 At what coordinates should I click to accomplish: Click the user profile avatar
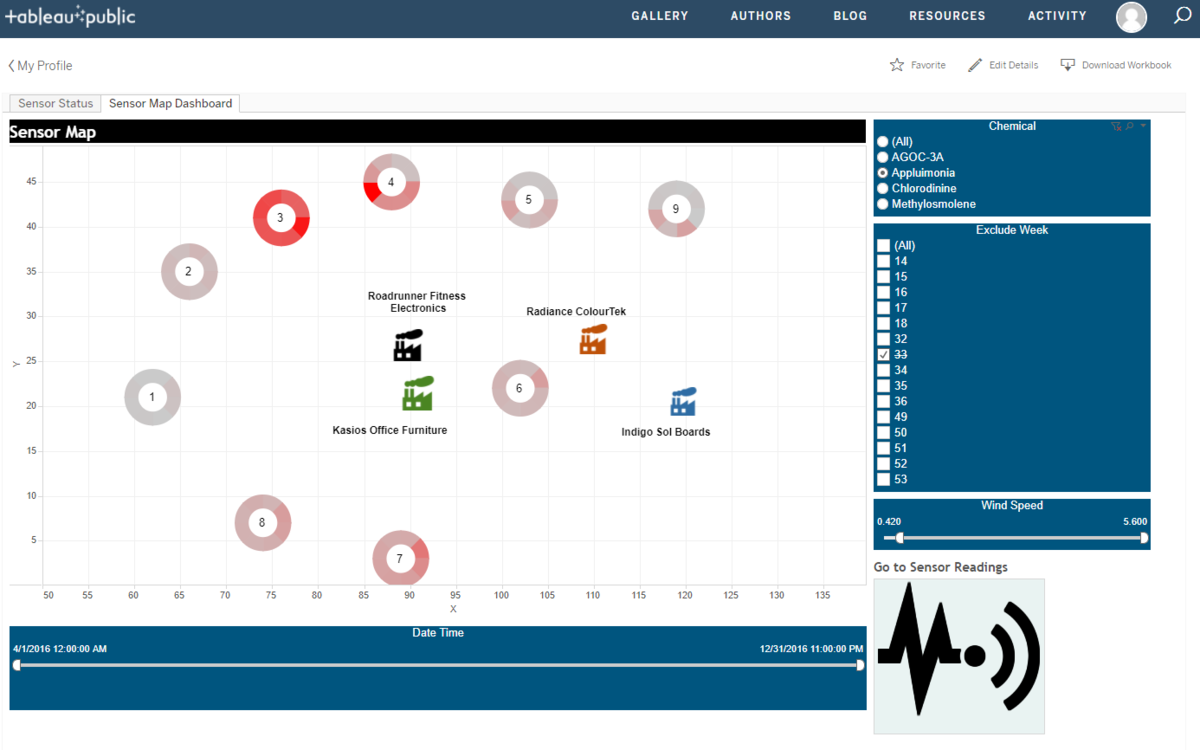tap(1131, 17)
